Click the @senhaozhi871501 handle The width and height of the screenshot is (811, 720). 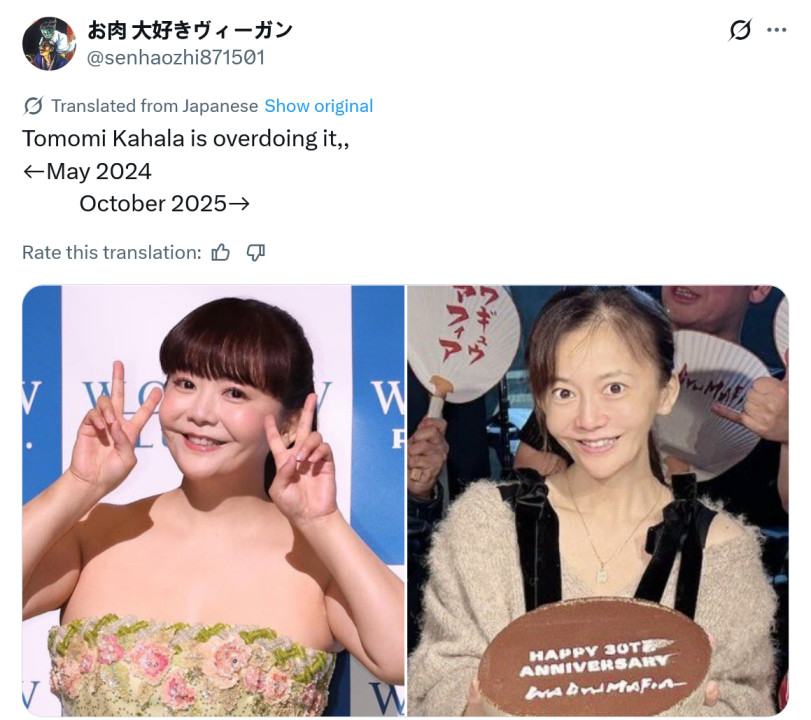point(176,57)
